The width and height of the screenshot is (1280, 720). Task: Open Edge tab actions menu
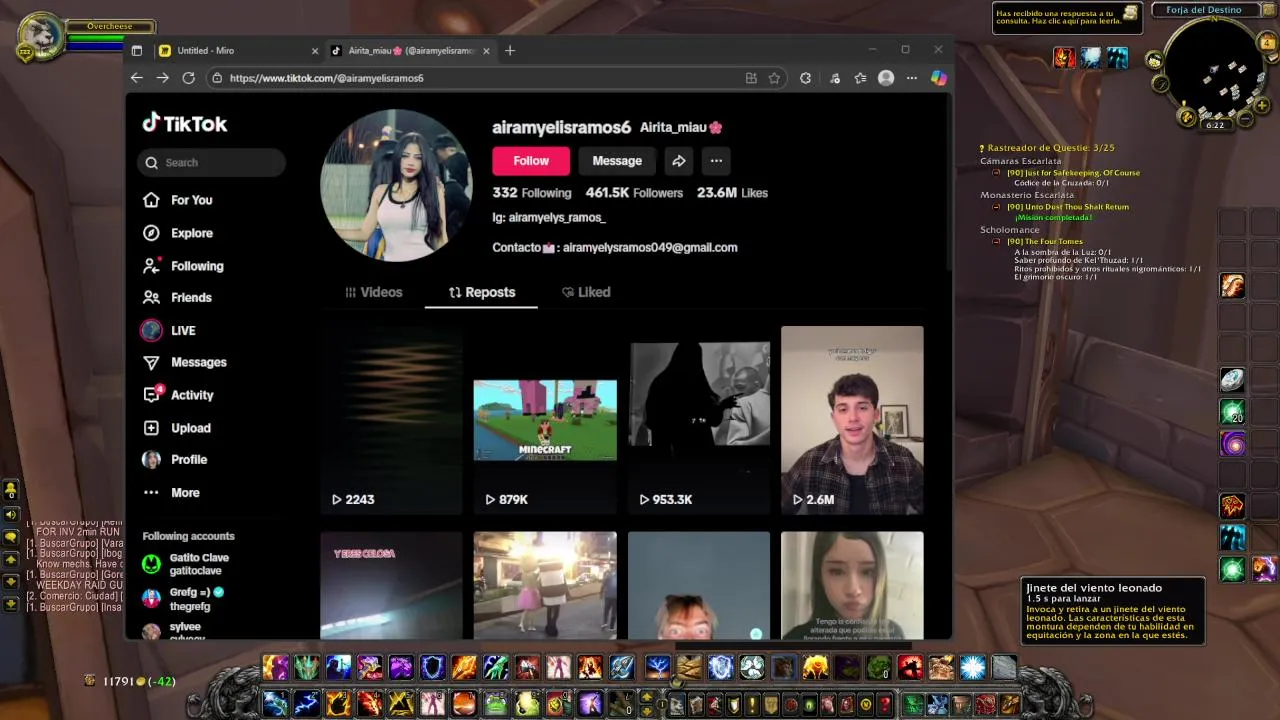click(137, 51)
